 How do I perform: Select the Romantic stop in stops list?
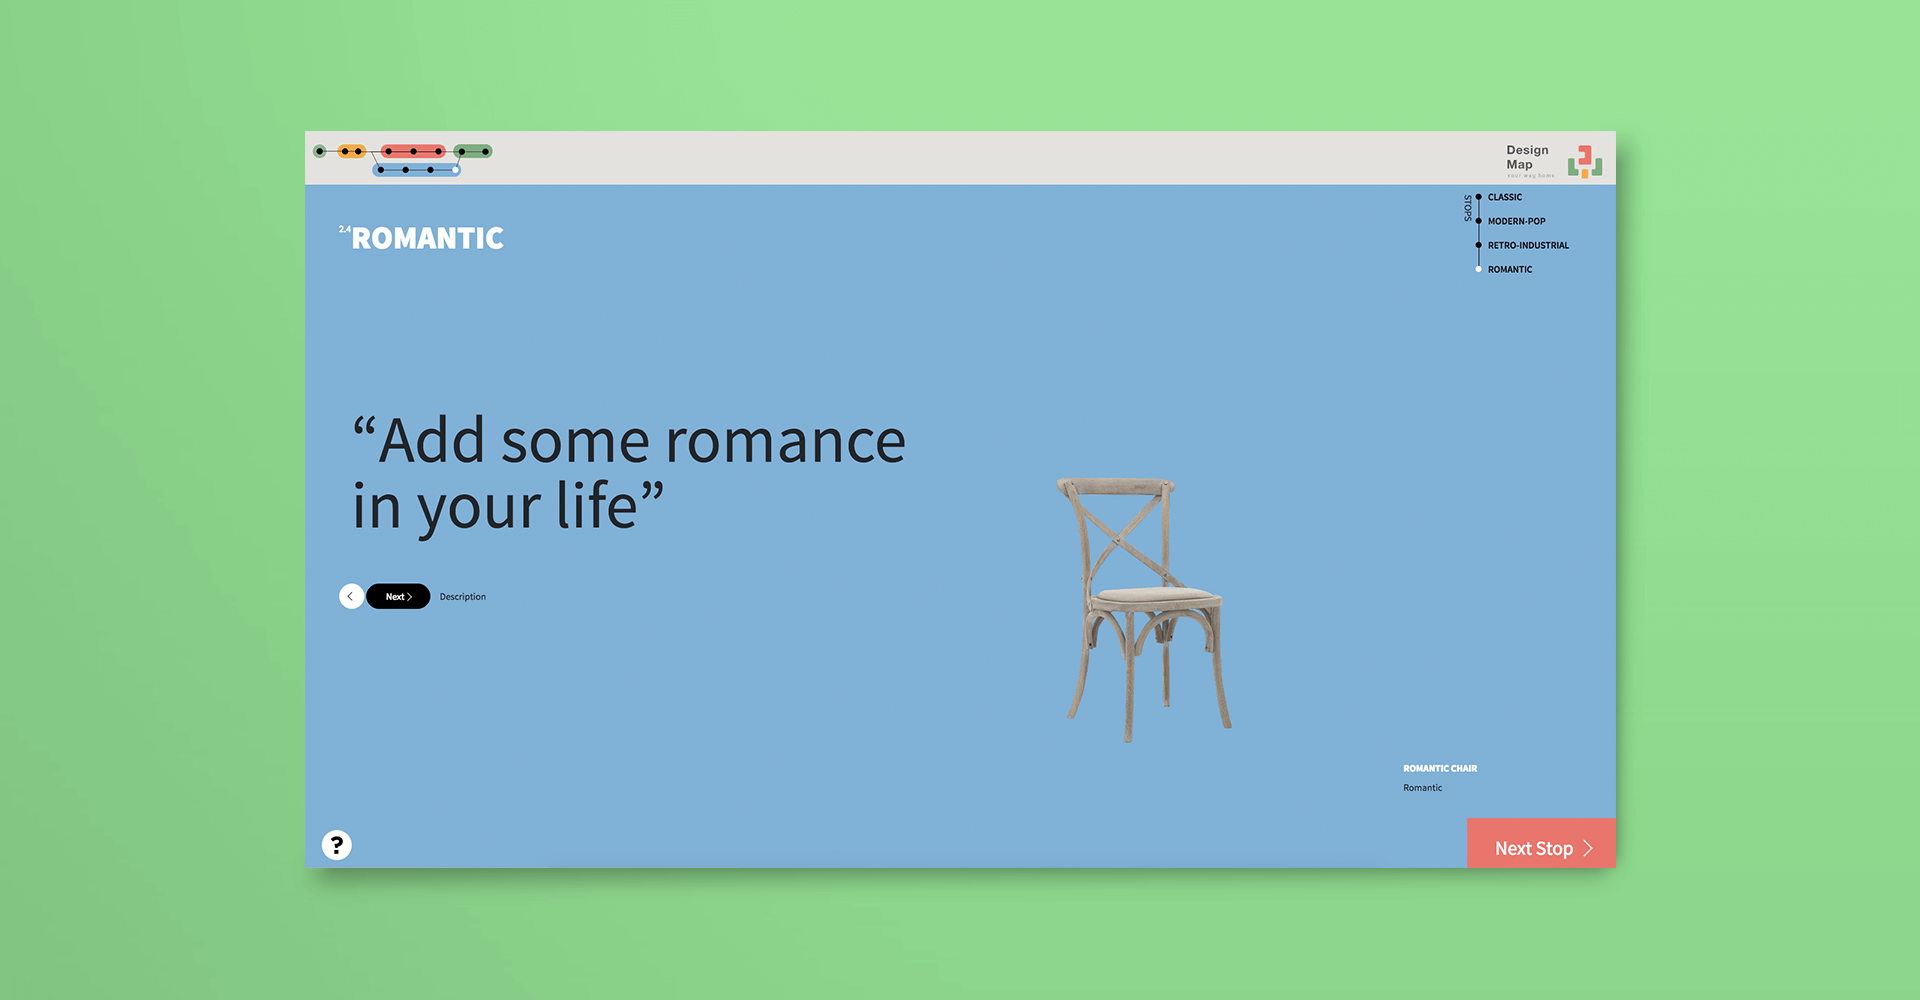pyautogui.click(x=1509, y=269)
